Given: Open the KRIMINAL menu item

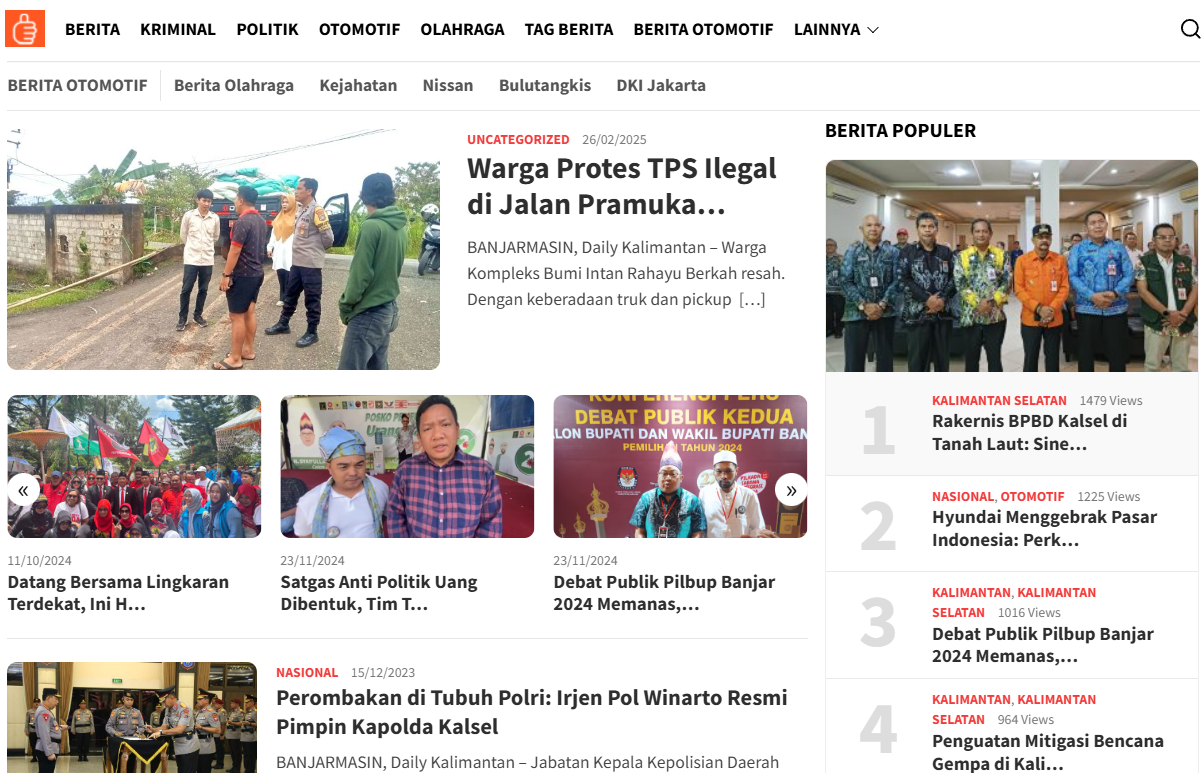Looking at the screenshot, I should click(x=178, y=29).
